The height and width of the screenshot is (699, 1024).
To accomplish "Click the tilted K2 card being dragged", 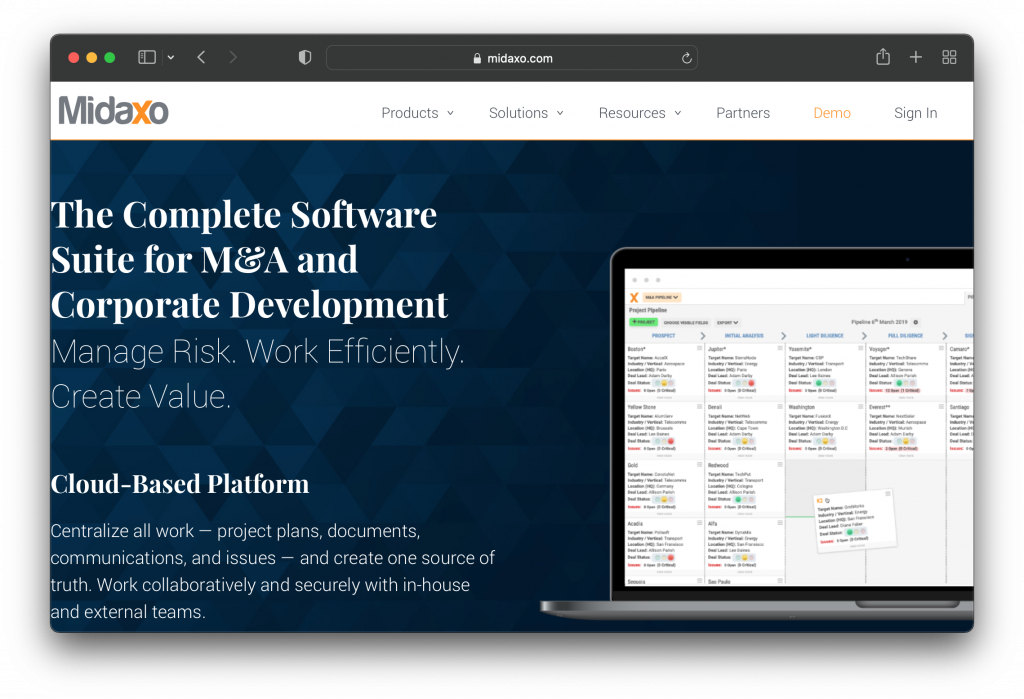I will pos(854,520).
